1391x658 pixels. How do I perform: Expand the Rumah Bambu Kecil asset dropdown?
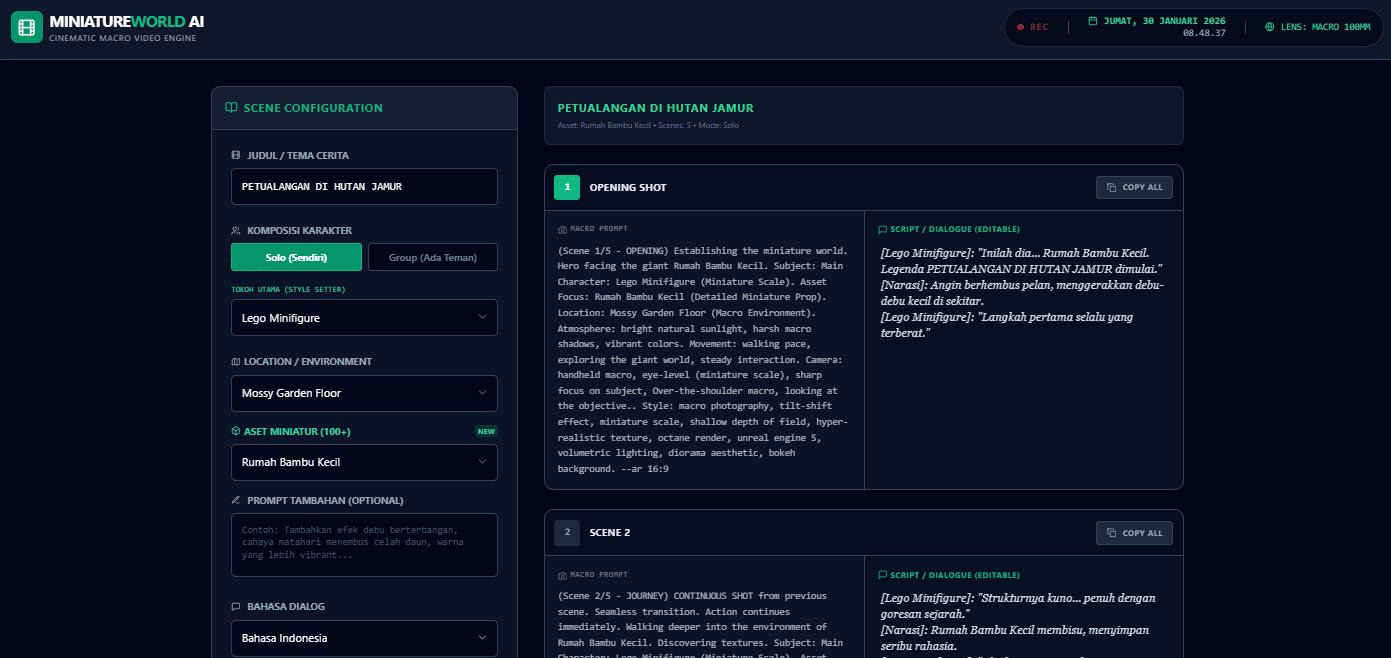click(364, 462)
